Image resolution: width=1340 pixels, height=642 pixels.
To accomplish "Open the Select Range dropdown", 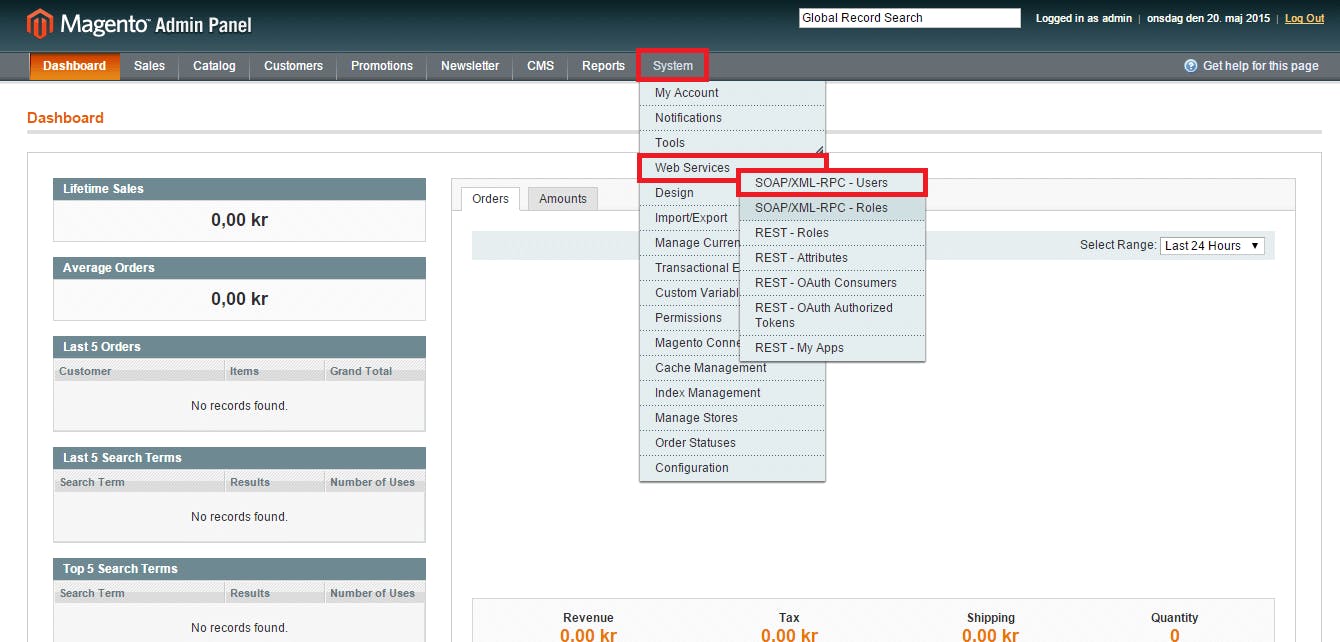I will 1212,246.
